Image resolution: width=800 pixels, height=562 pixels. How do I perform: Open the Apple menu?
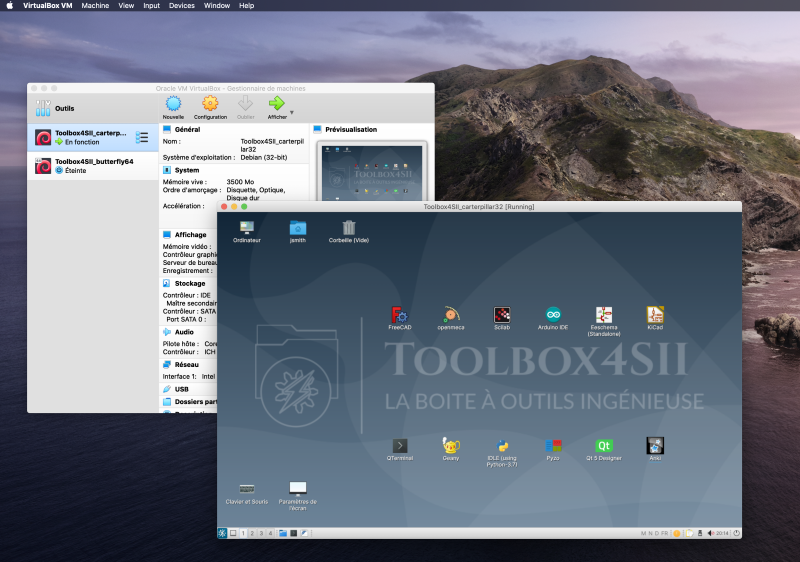pos(9,6)
